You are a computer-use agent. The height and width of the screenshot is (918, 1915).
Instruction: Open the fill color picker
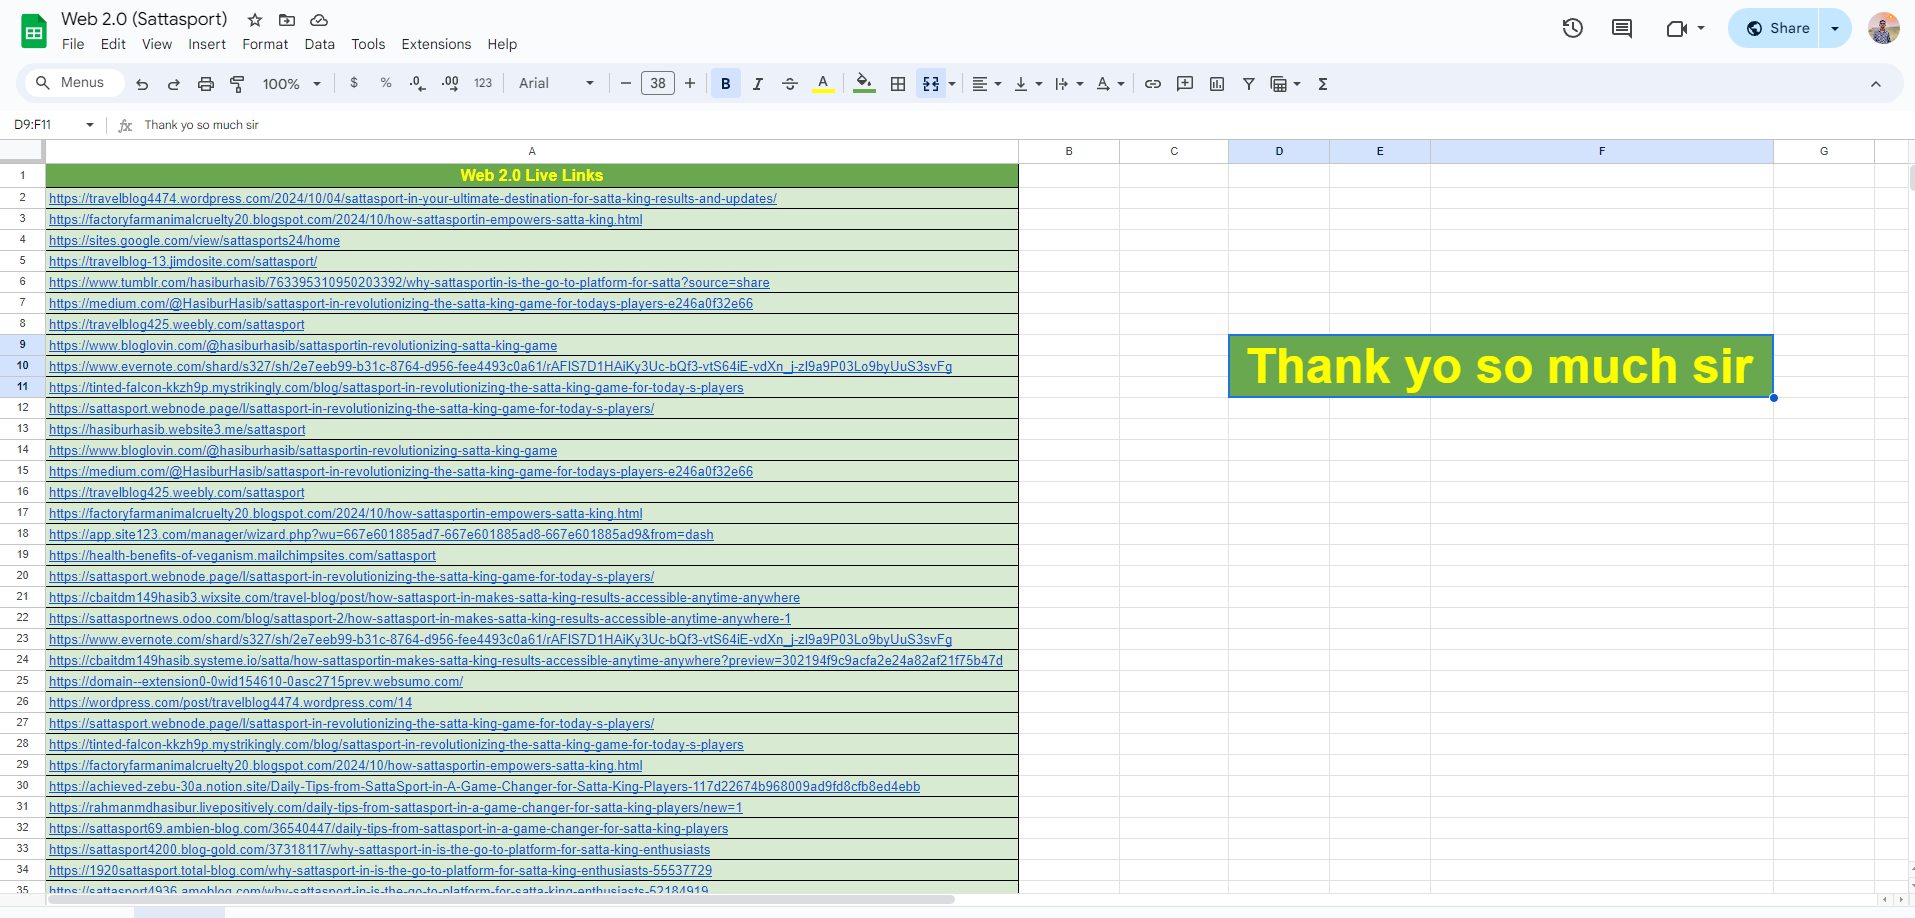(864, 84)
